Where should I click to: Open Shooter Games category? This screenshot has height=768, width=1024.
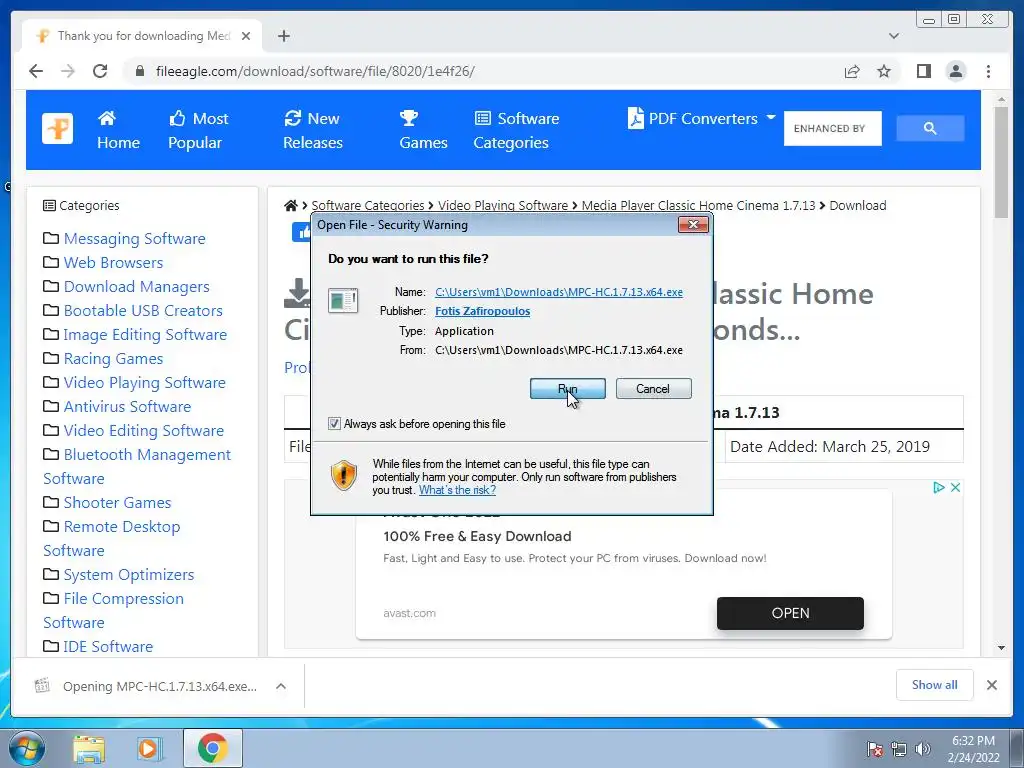118,503
